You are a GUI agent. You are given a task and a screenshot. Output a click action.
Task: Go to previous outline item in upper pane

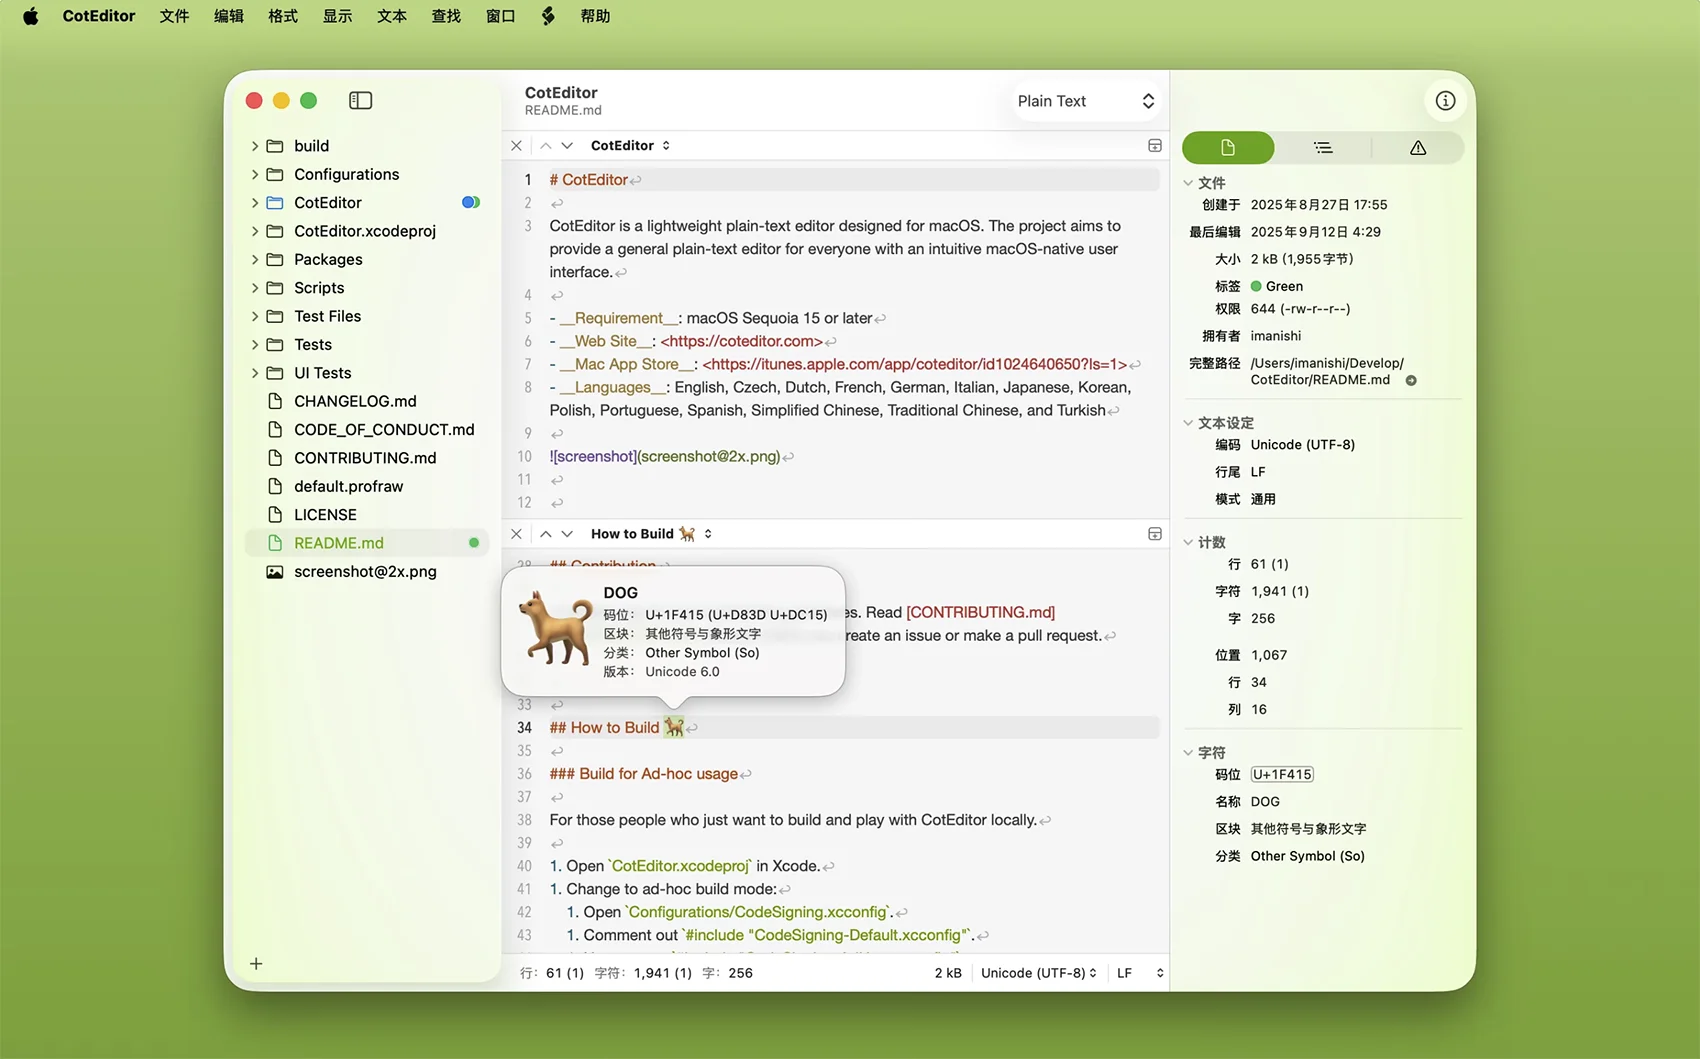pos(546,146)
